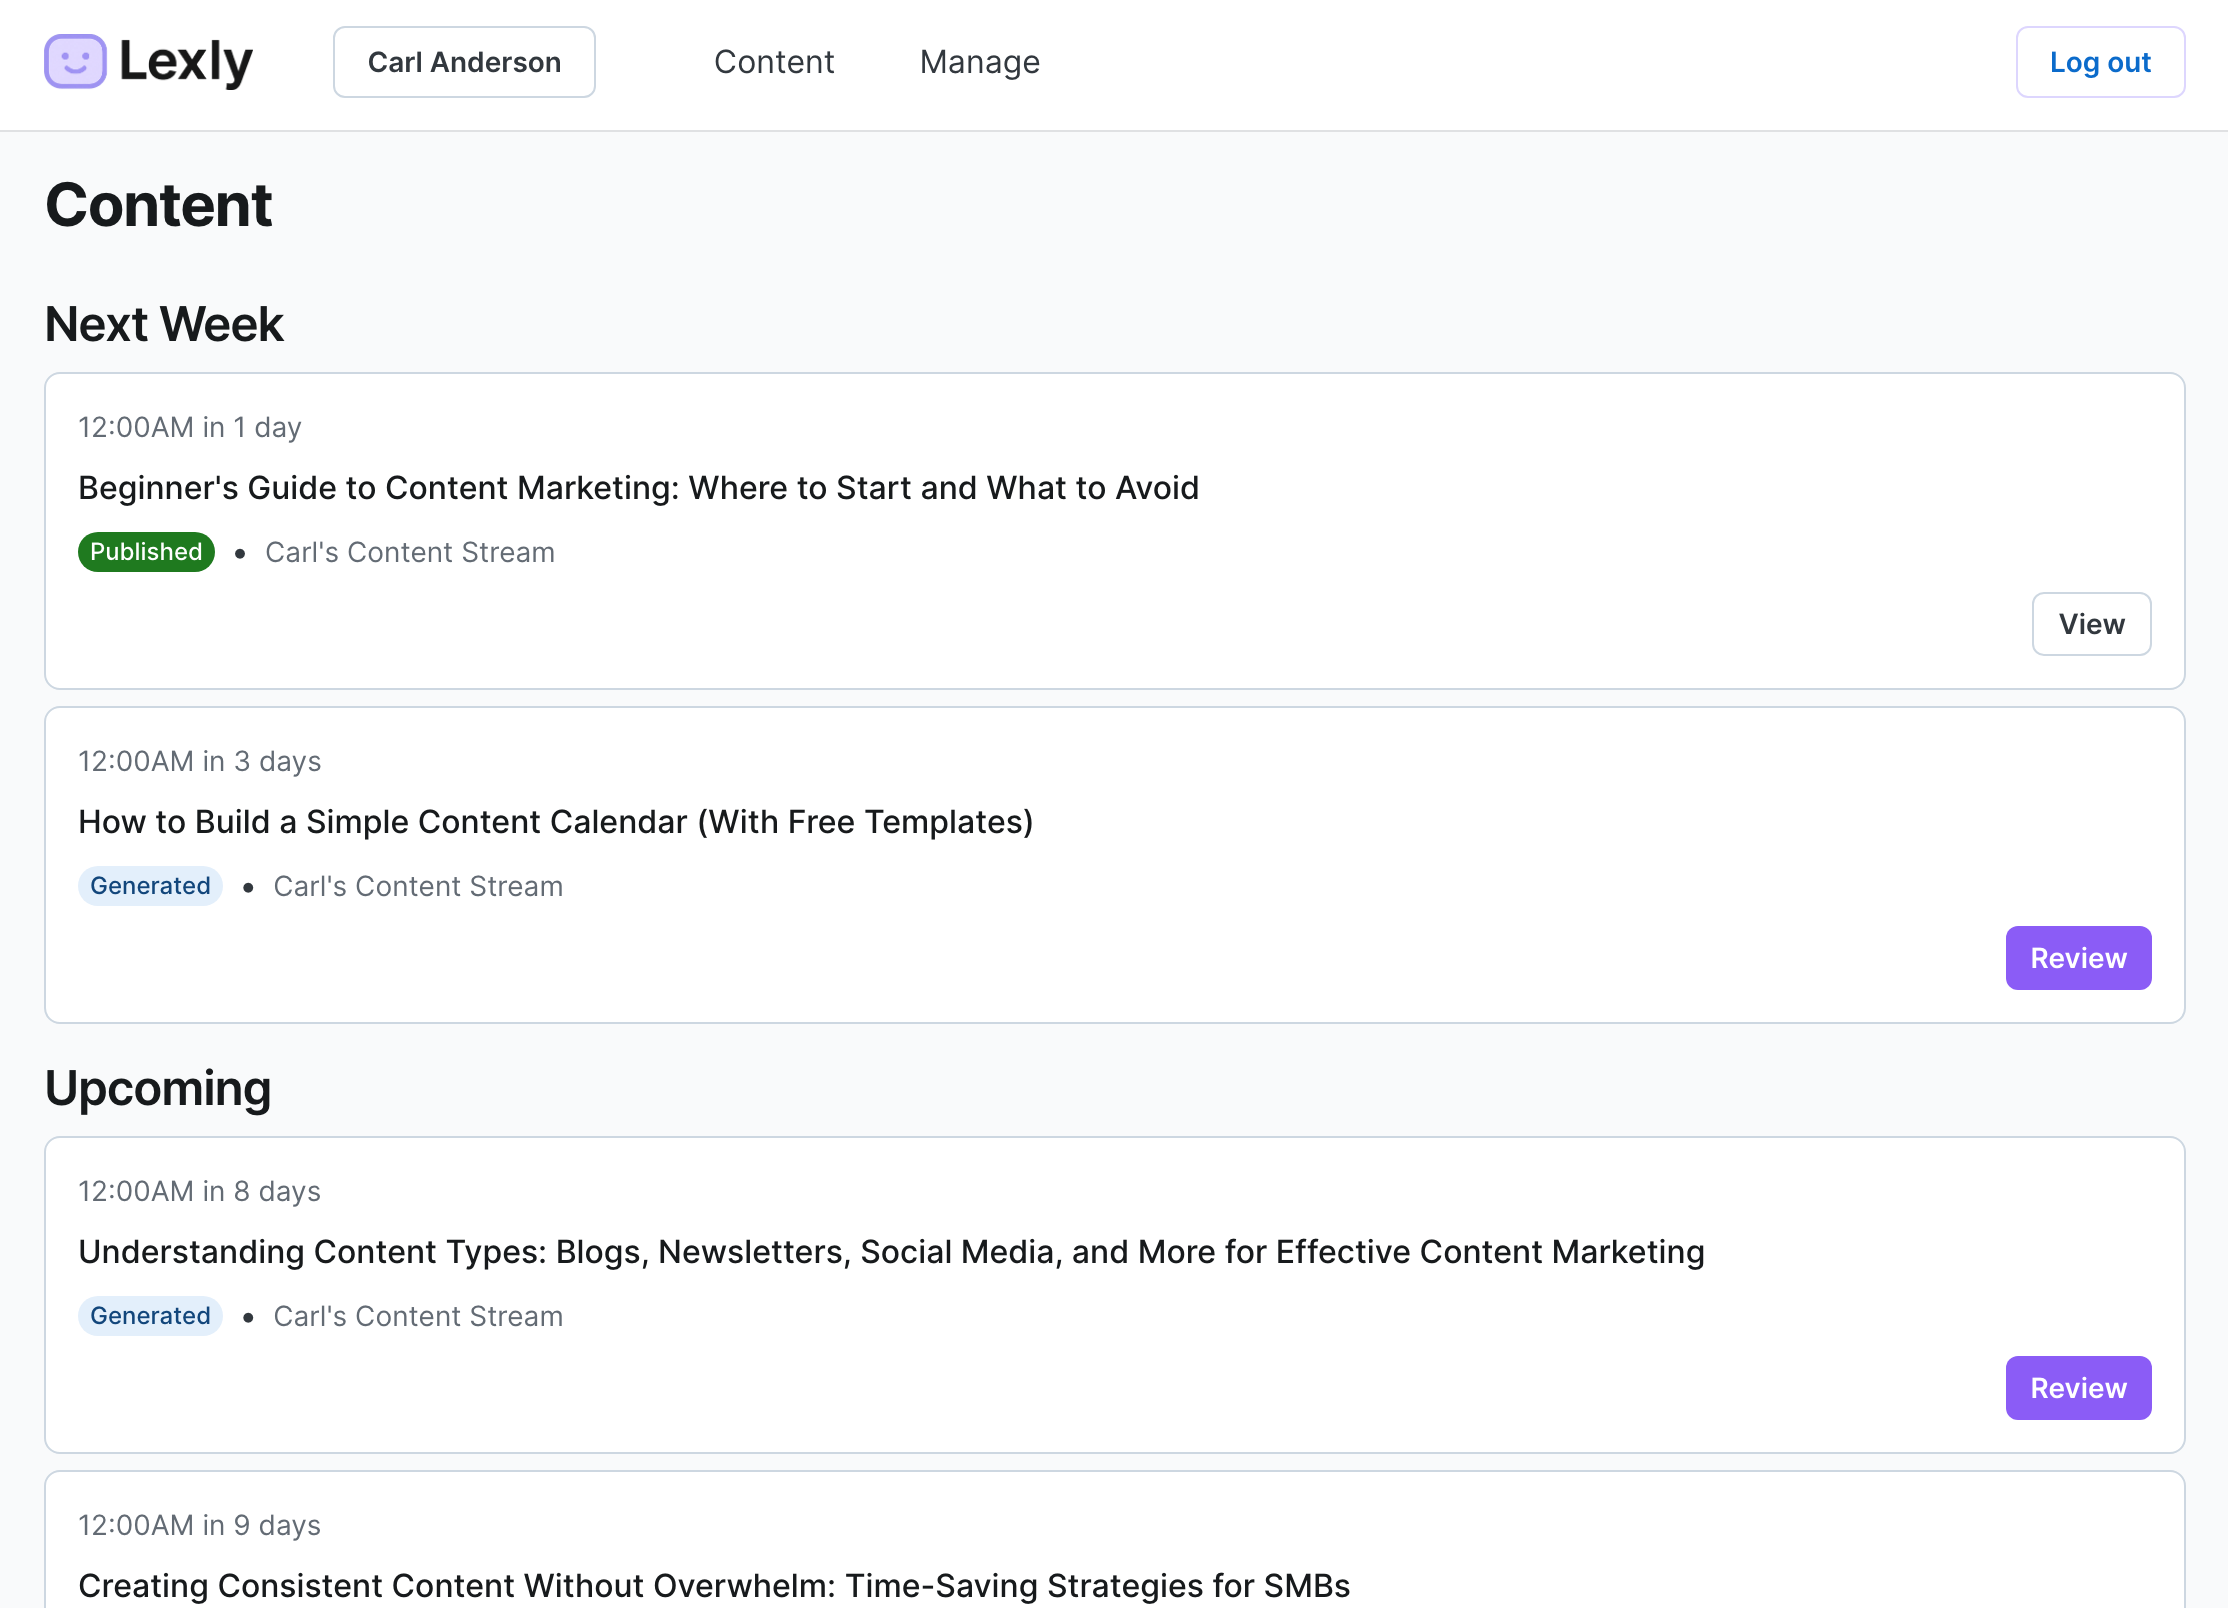Click Generated badge on Content Calendar card
2228x1608 pixels.
(x=150, y=886)
